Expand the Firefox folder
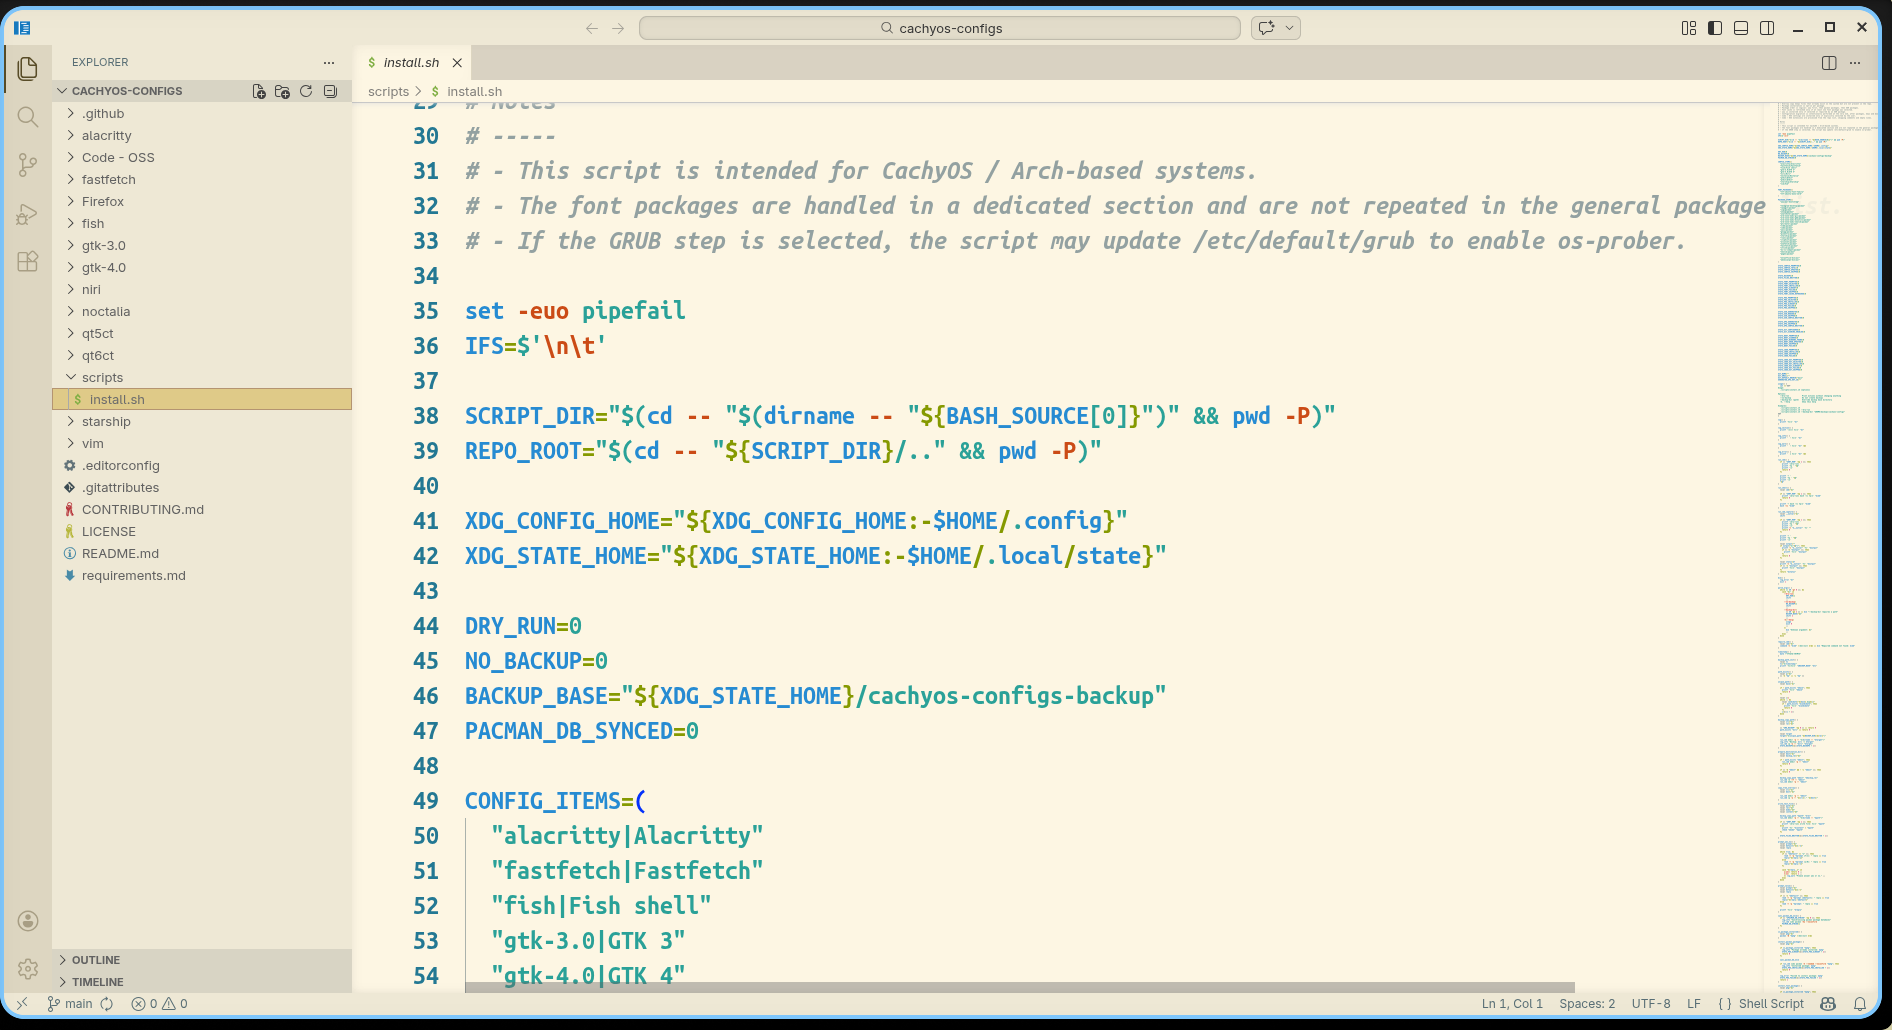Screen dimensions: 1892x1030 [202, 202]
